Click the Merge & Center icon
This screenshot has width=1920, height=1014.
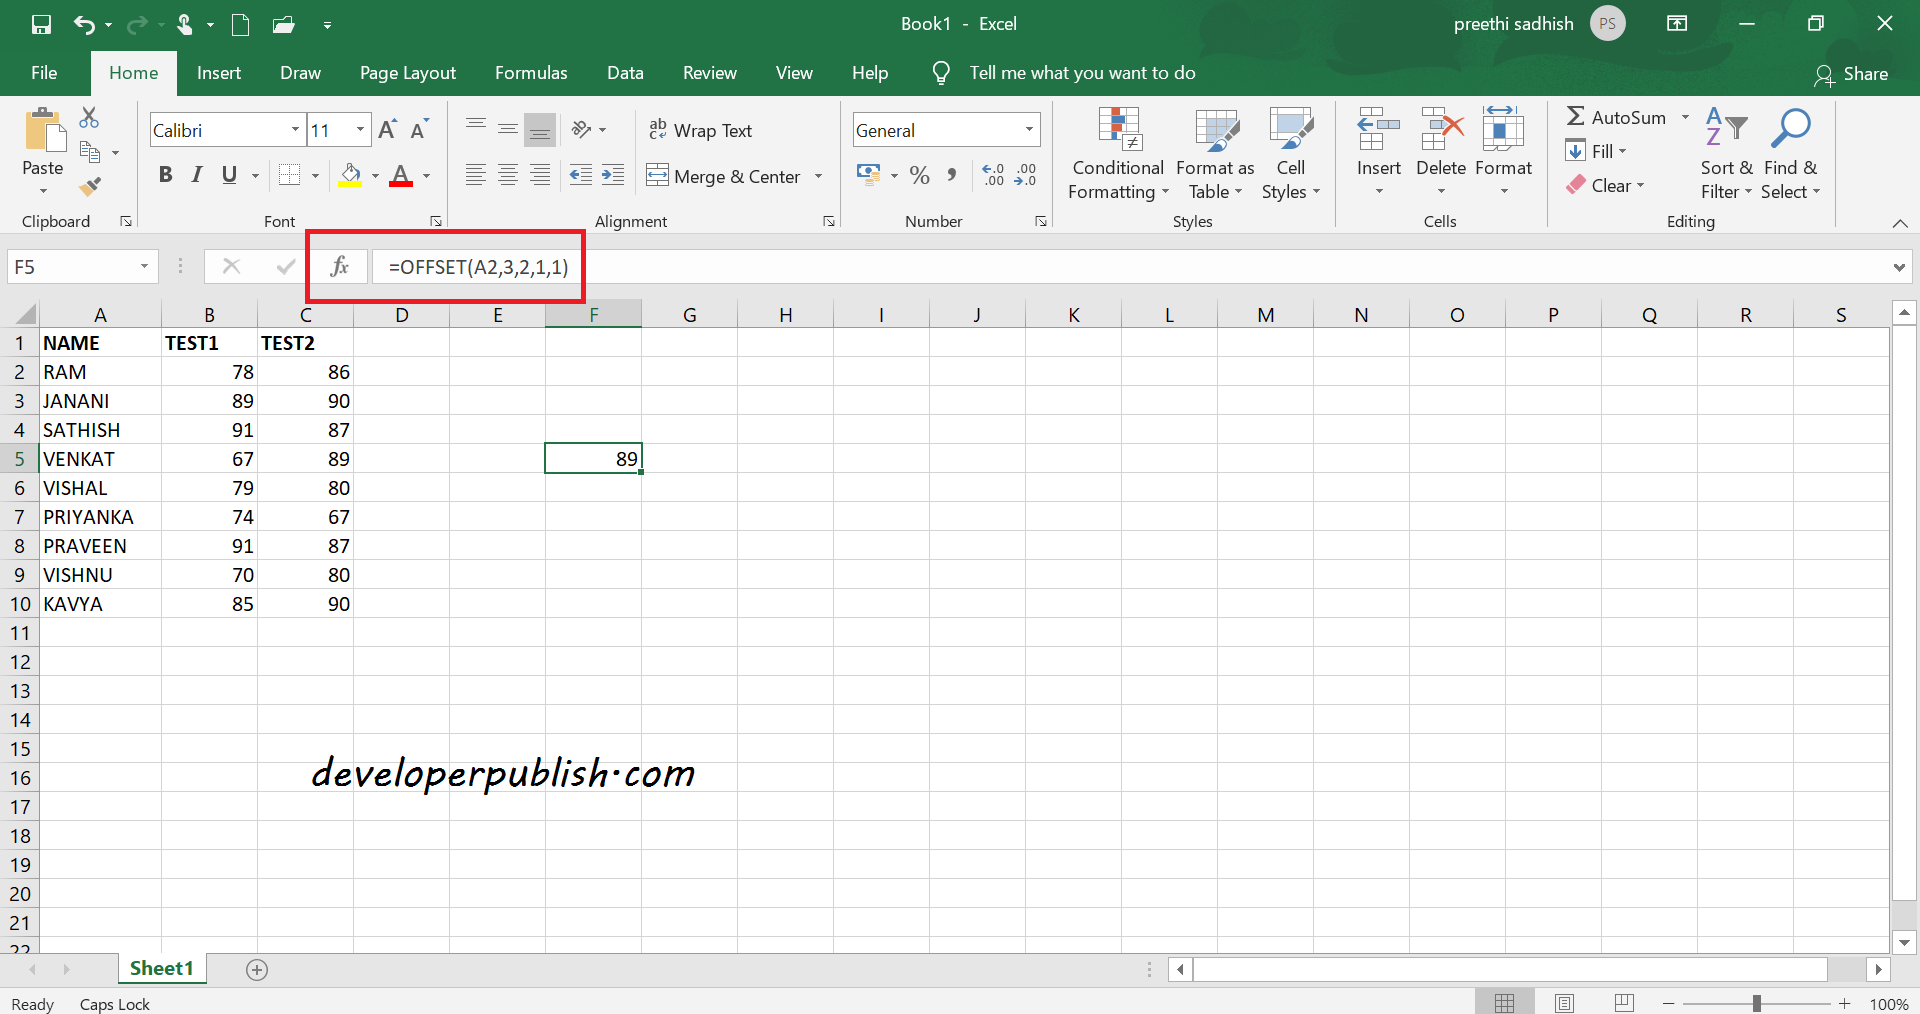click(x=658, y=176)
